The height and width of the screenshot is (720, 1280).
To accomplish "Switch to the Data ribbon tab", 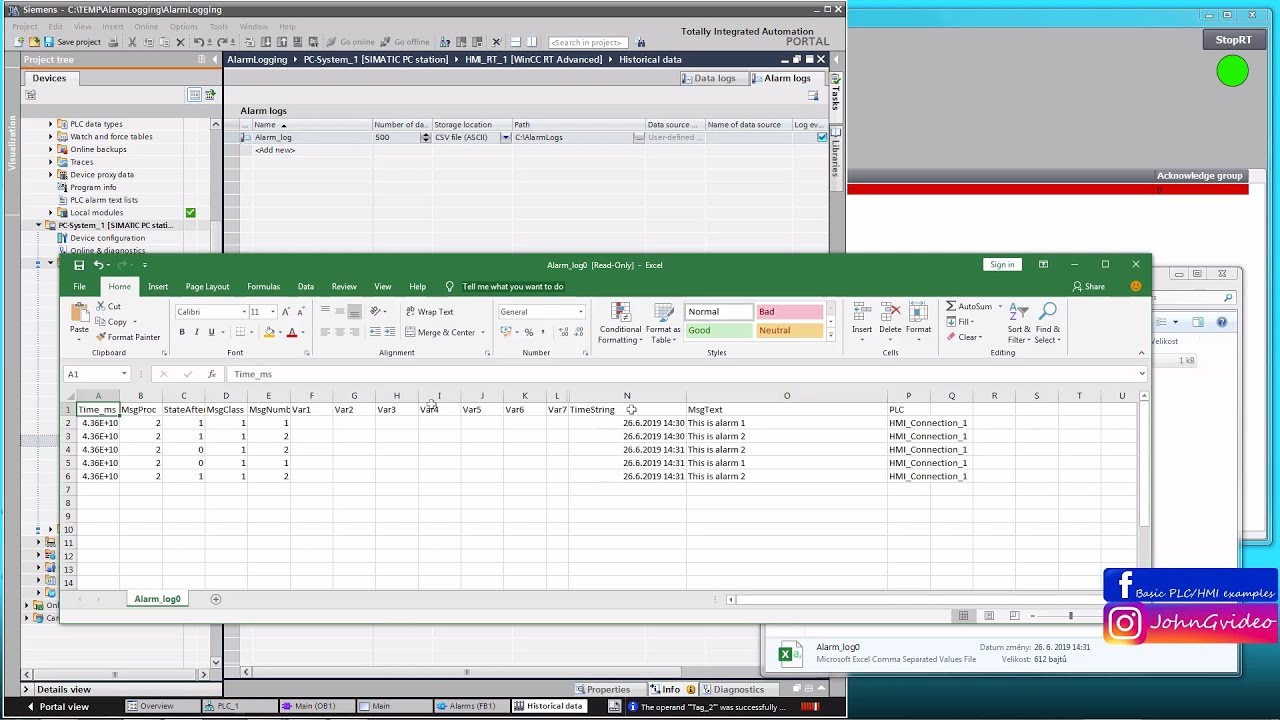I will 305,287.
